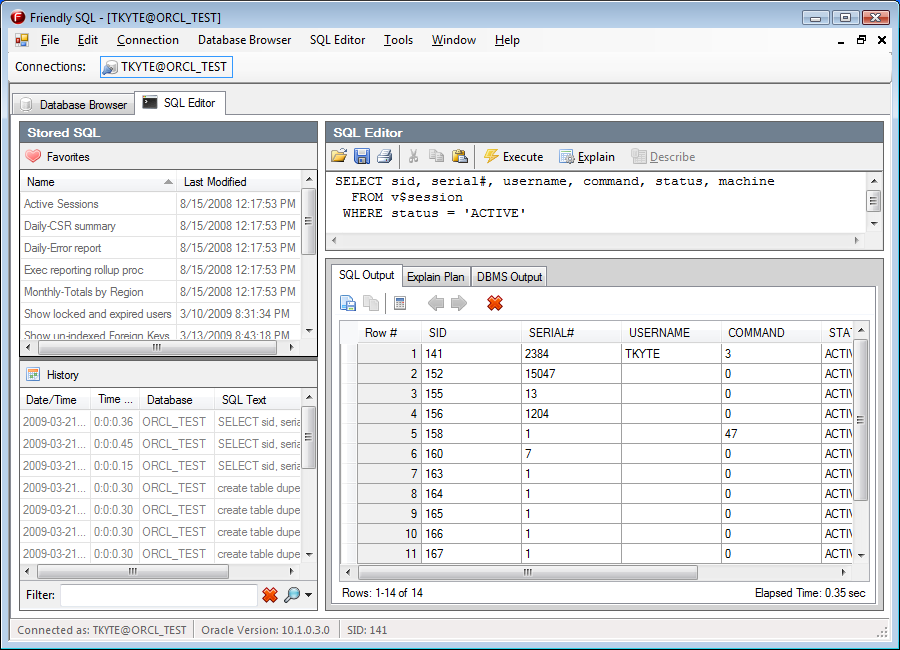Select the TKYTE username cell in results
The image size is (900, 650).
[x=671, y=354]
